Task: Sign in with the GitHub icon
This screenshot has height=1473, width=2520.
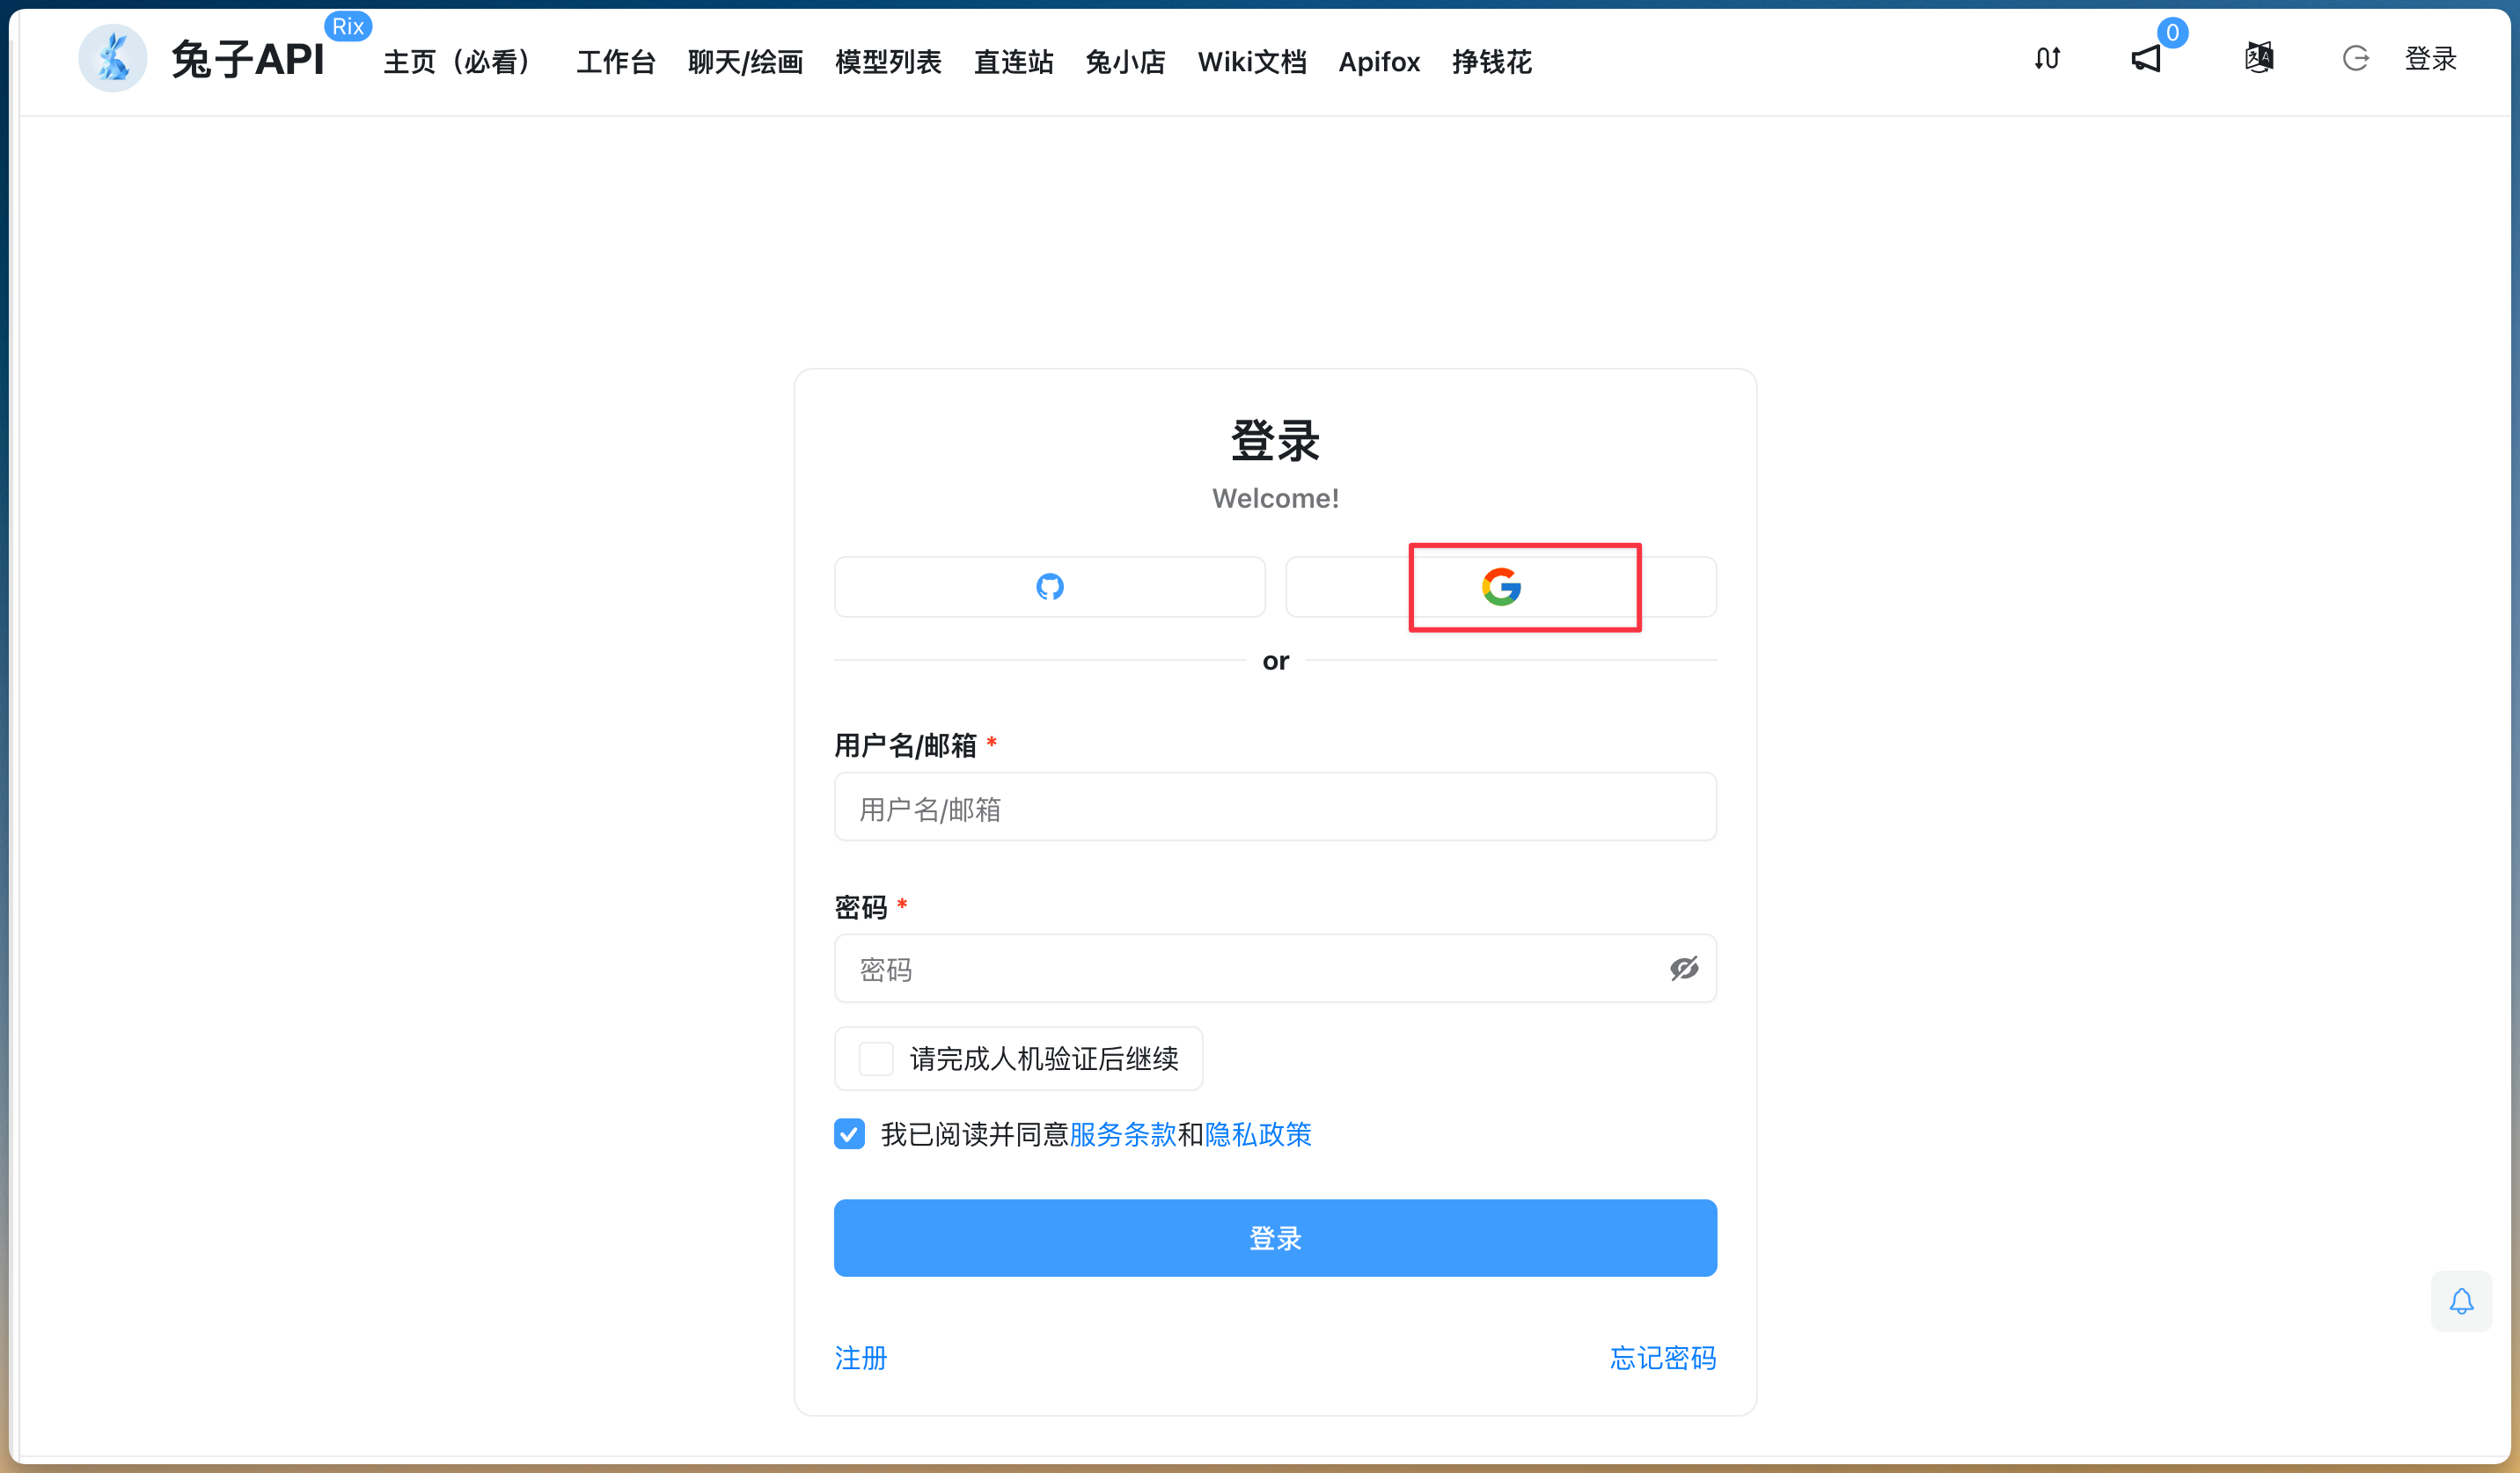Action: (1049, 587)
